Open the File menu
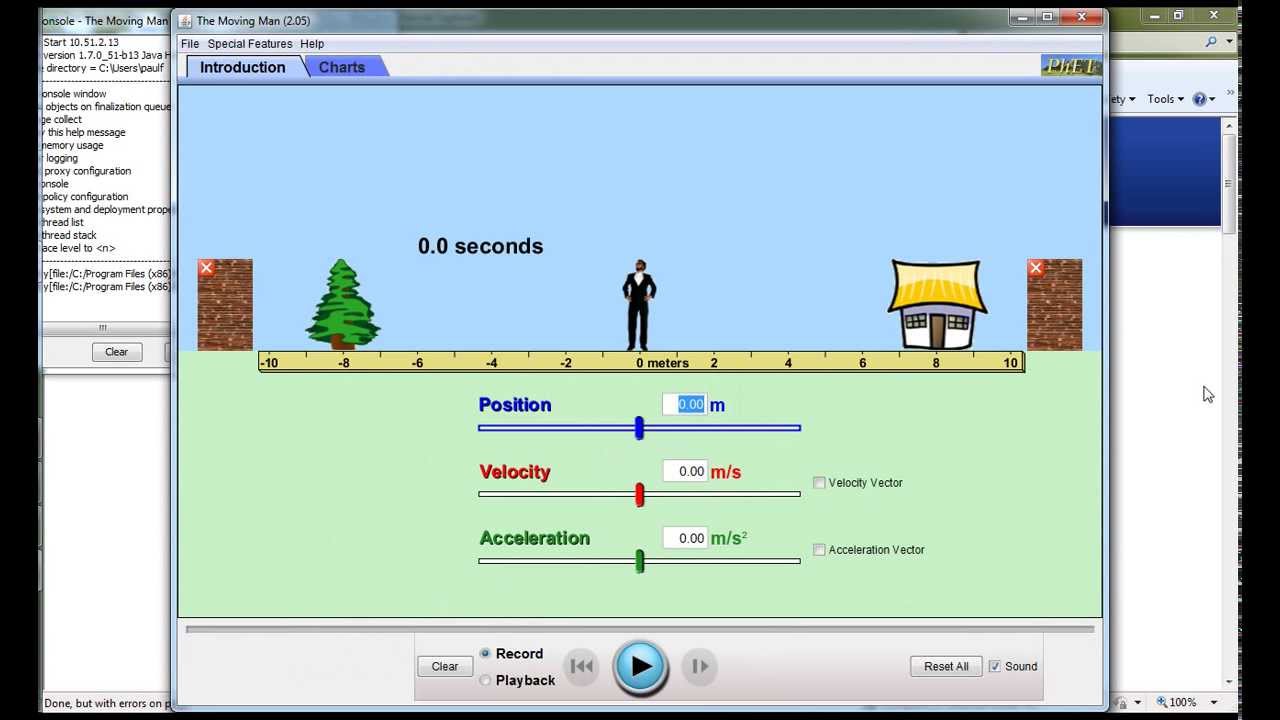Viewport: 1280px width, 720px height. click(190, 44)
